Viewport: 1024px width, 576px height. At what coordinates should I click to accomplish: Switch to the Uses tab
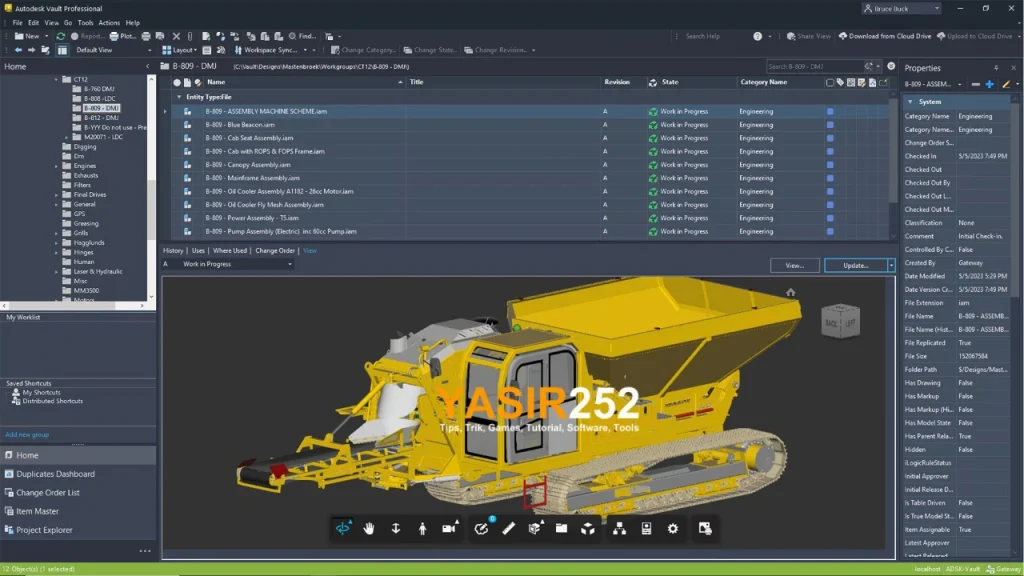pos(198,251)
